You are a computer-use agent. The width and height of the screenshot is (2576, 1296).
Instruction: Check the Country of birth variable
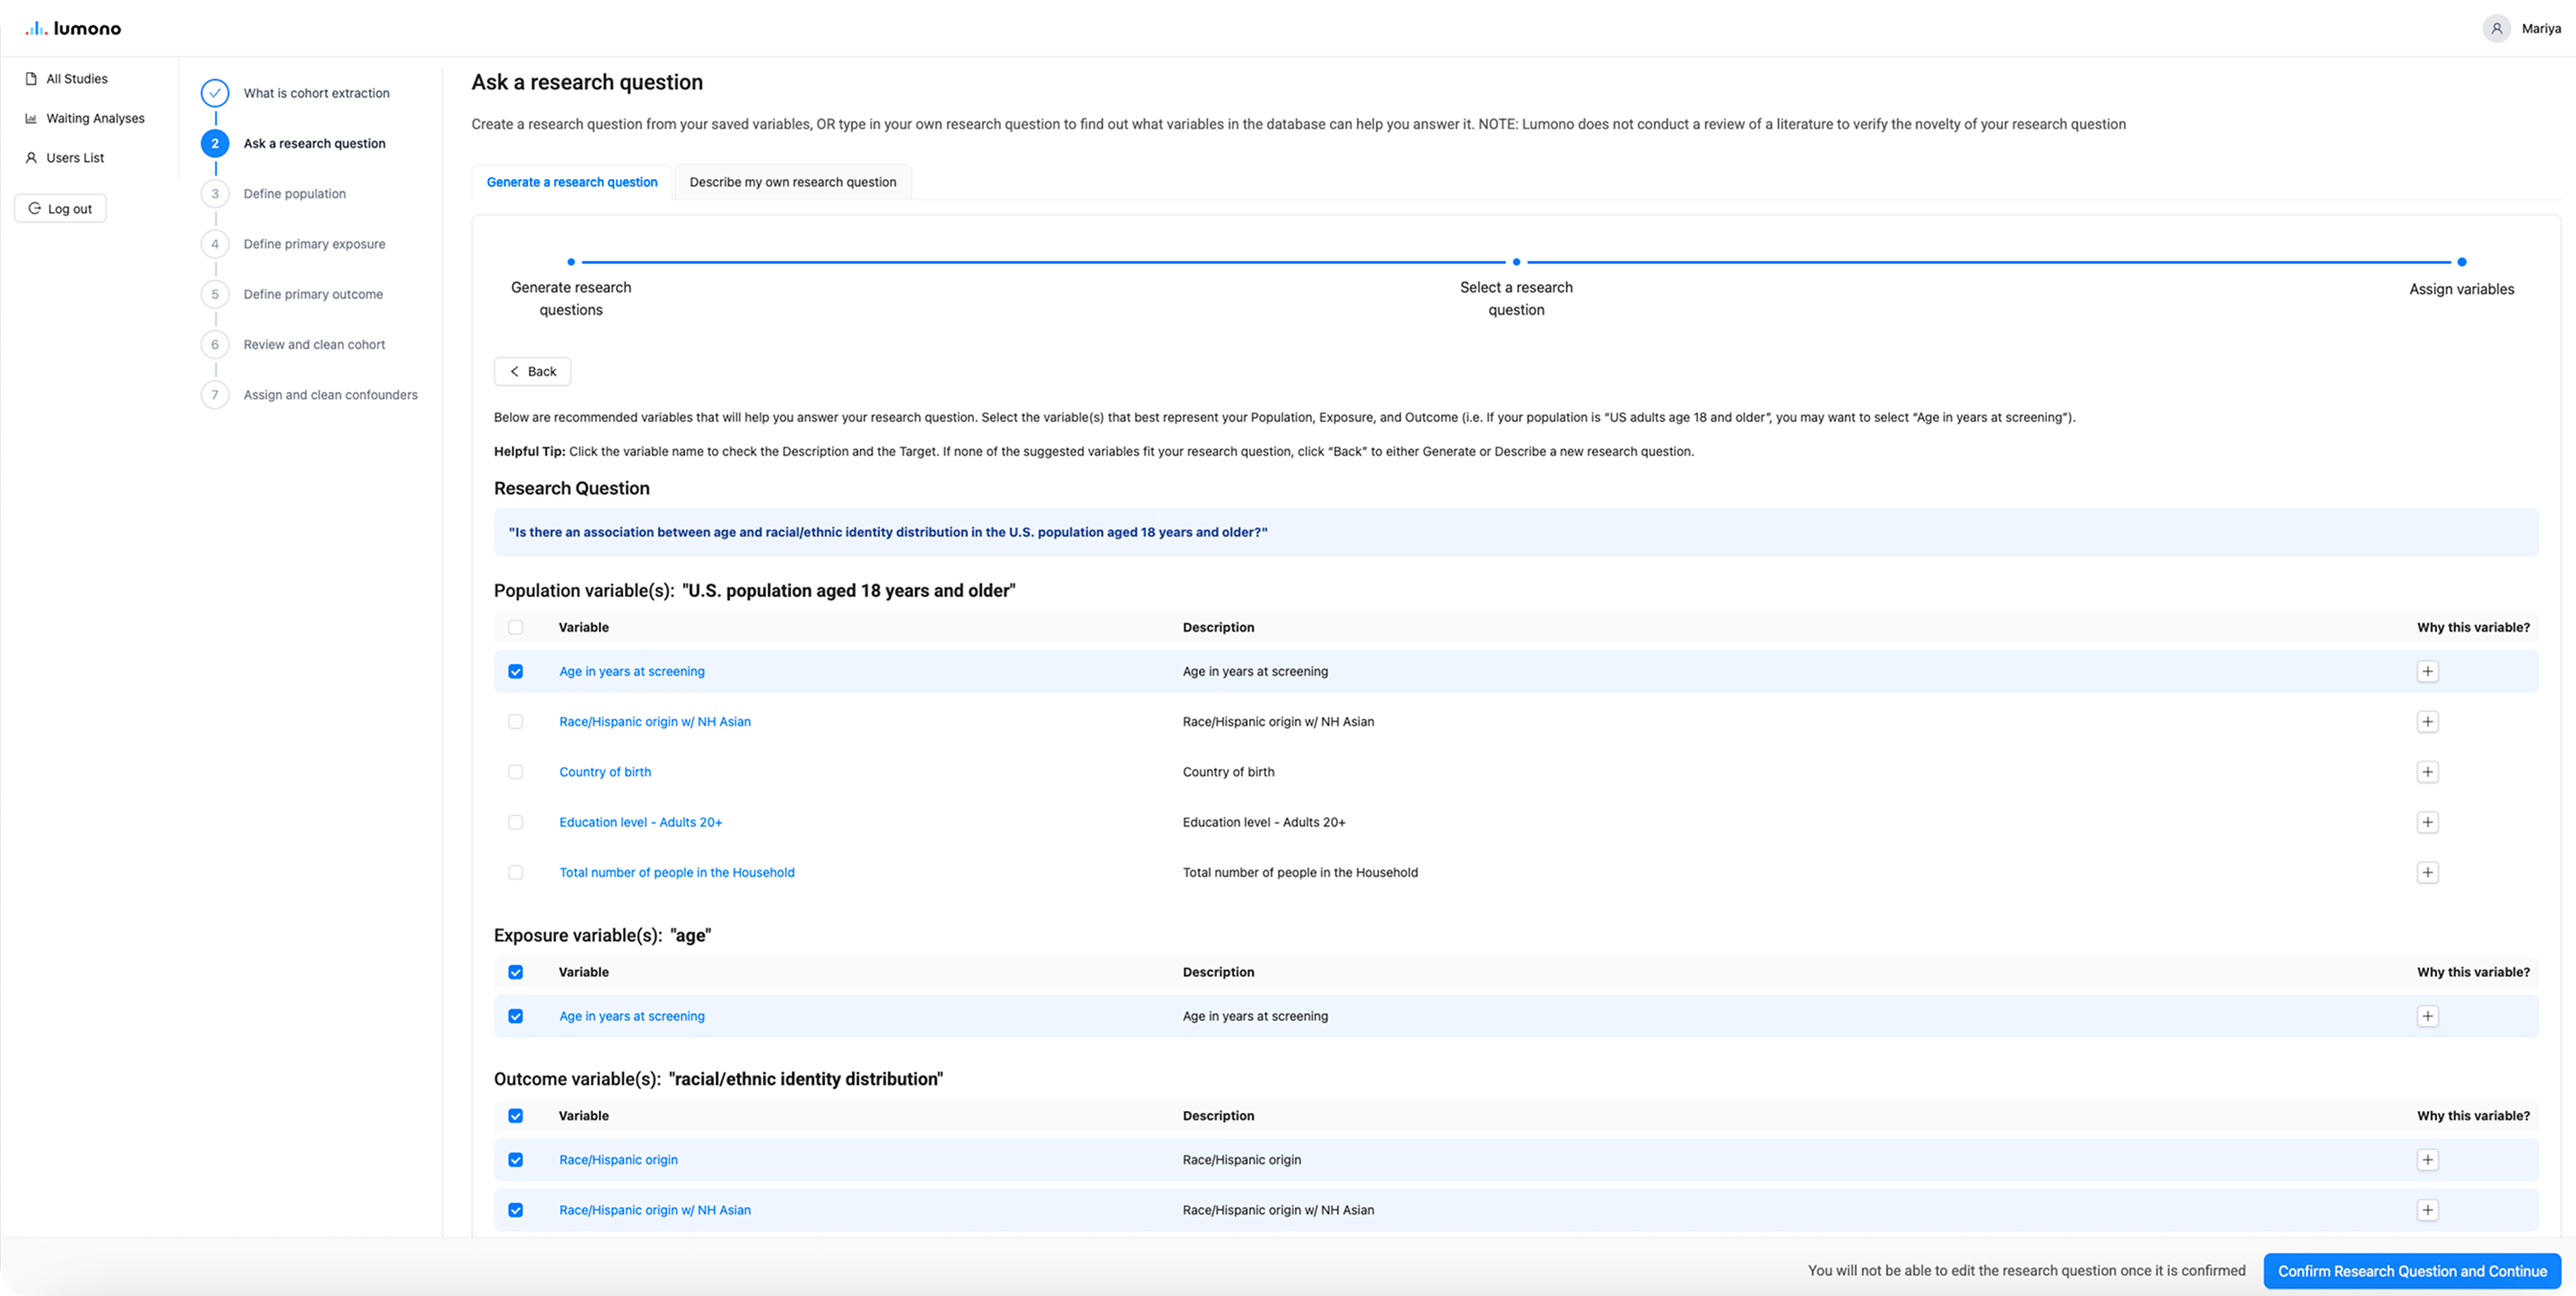click(516, 771)
